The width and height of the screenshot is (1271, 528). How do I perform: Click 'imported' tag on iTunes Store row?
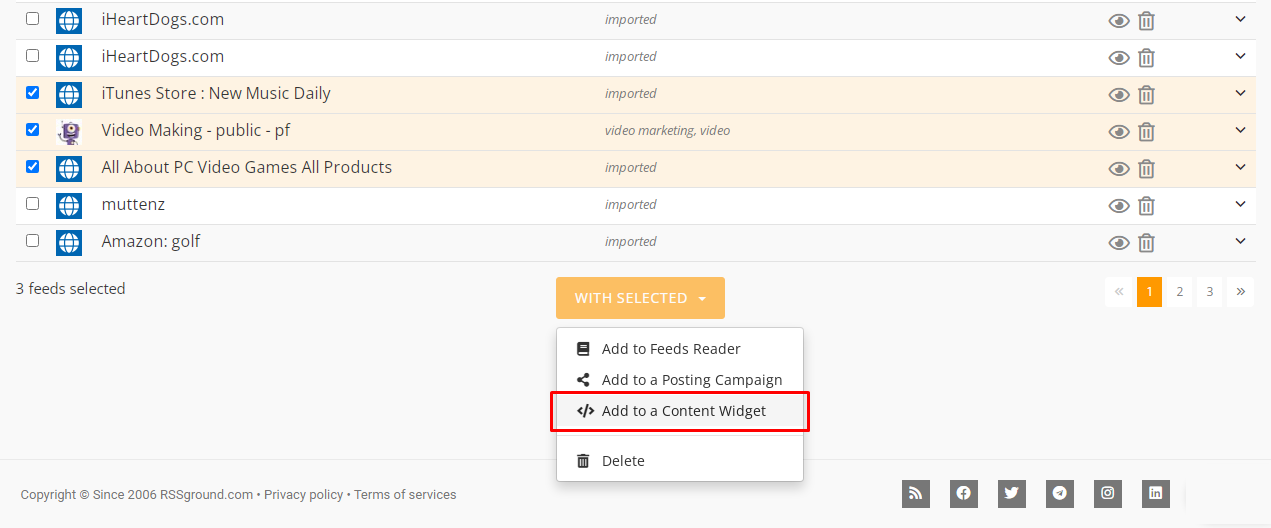pyautogui.click(x=630, y=94)
